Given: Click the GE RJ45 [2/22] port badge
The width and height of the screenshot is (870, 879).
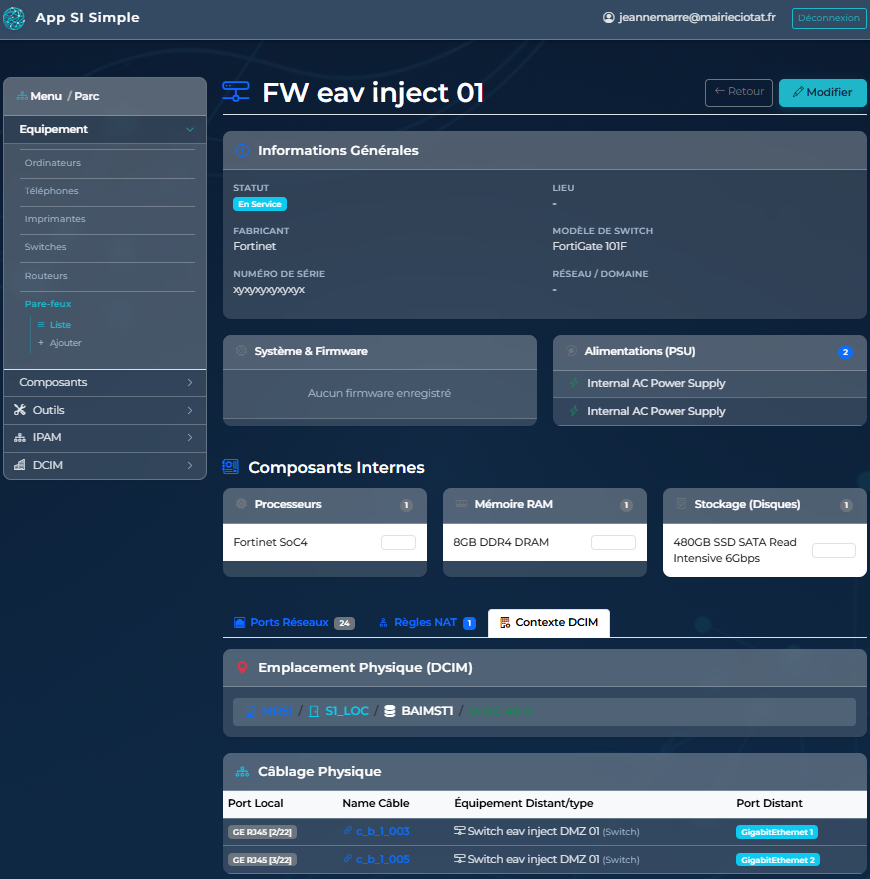Looking at the screenshot, I should 262,832.
